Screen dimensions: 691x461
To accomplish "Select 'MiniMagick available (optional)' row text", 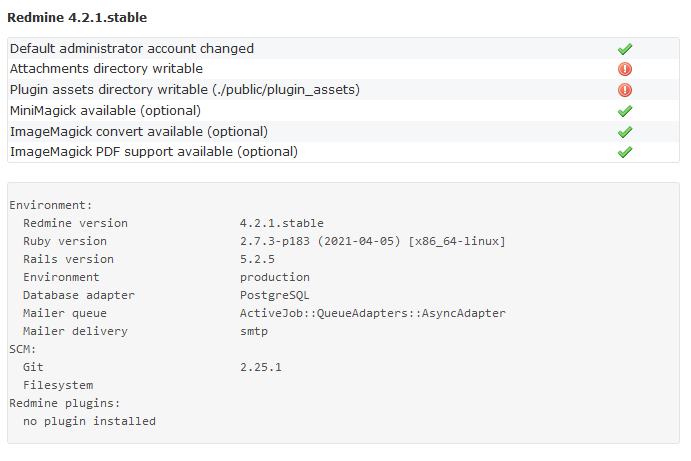I will pyautogui.click(x=105, y=111).
